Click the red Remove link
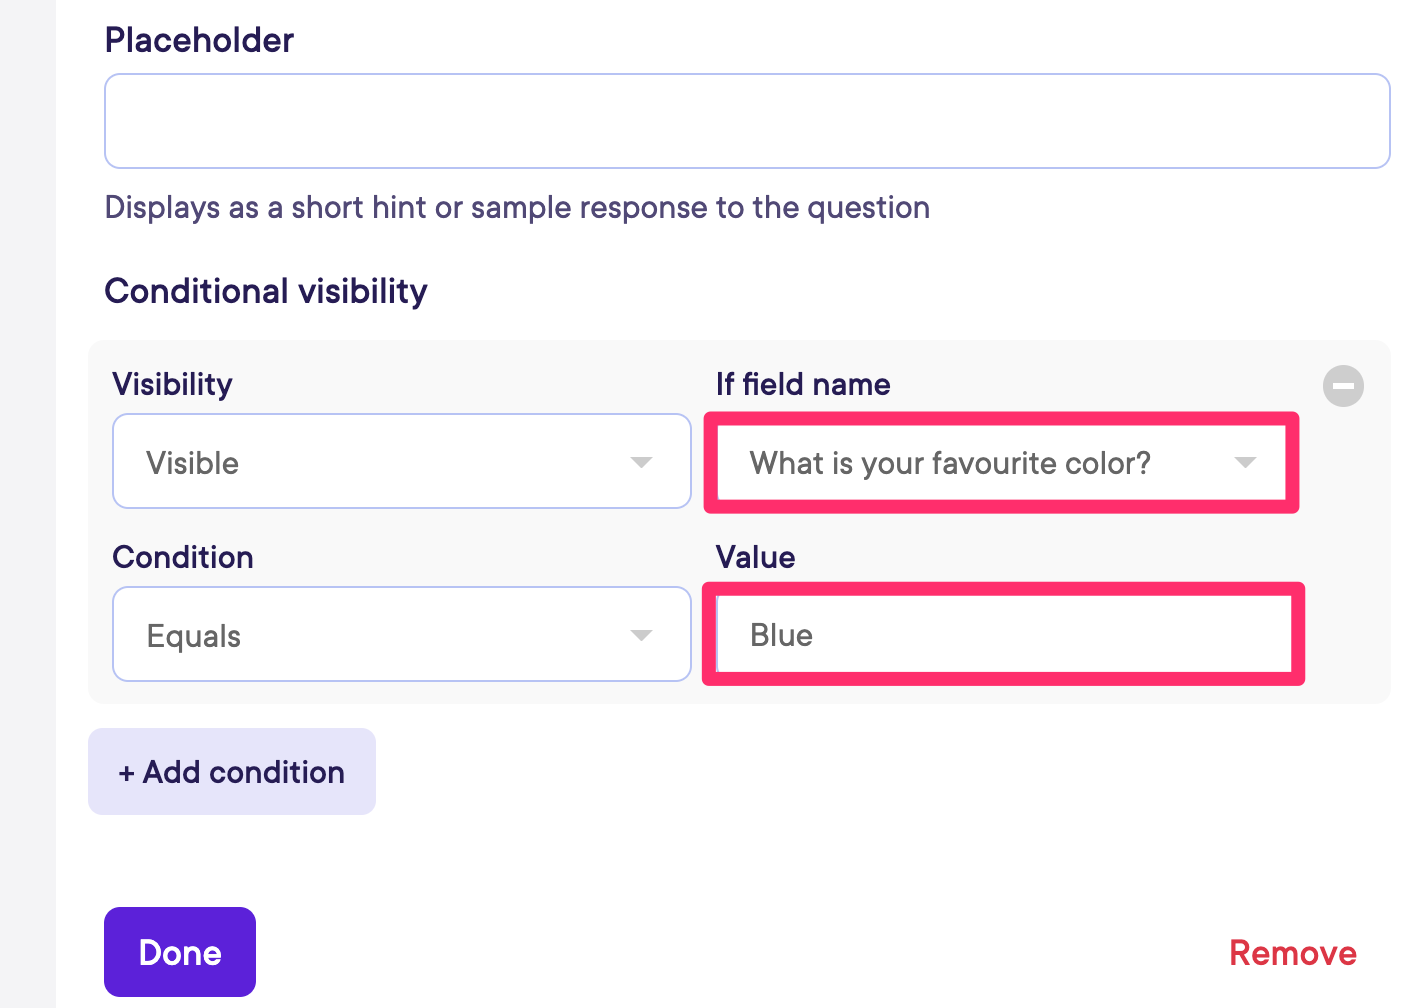 [x=1292, y=953]
